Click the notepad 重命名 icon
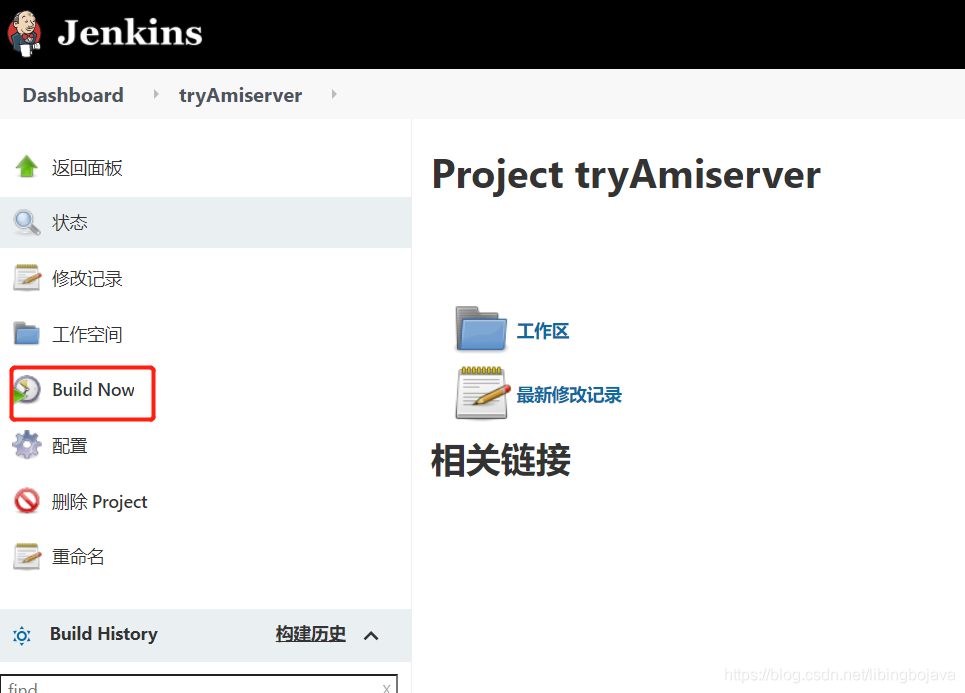Image resolution: width=965 pixels, height=693 pixels. click(26, 556)
